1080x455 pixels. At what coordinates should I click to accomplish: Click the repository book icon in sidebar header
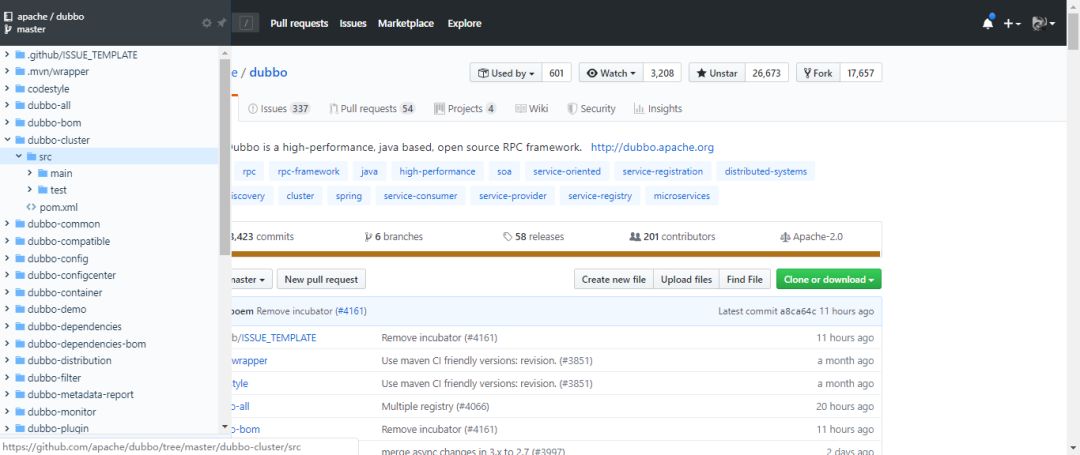pyautogui.click(x=8, y=16)
